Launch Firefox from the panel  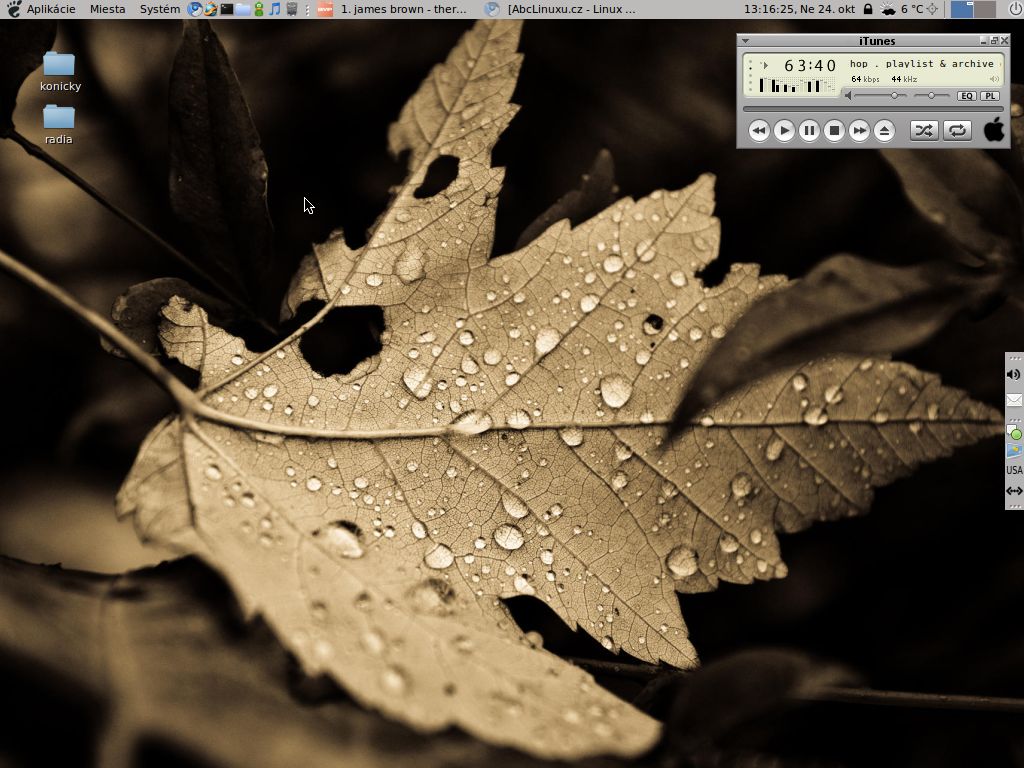point(210,9)
